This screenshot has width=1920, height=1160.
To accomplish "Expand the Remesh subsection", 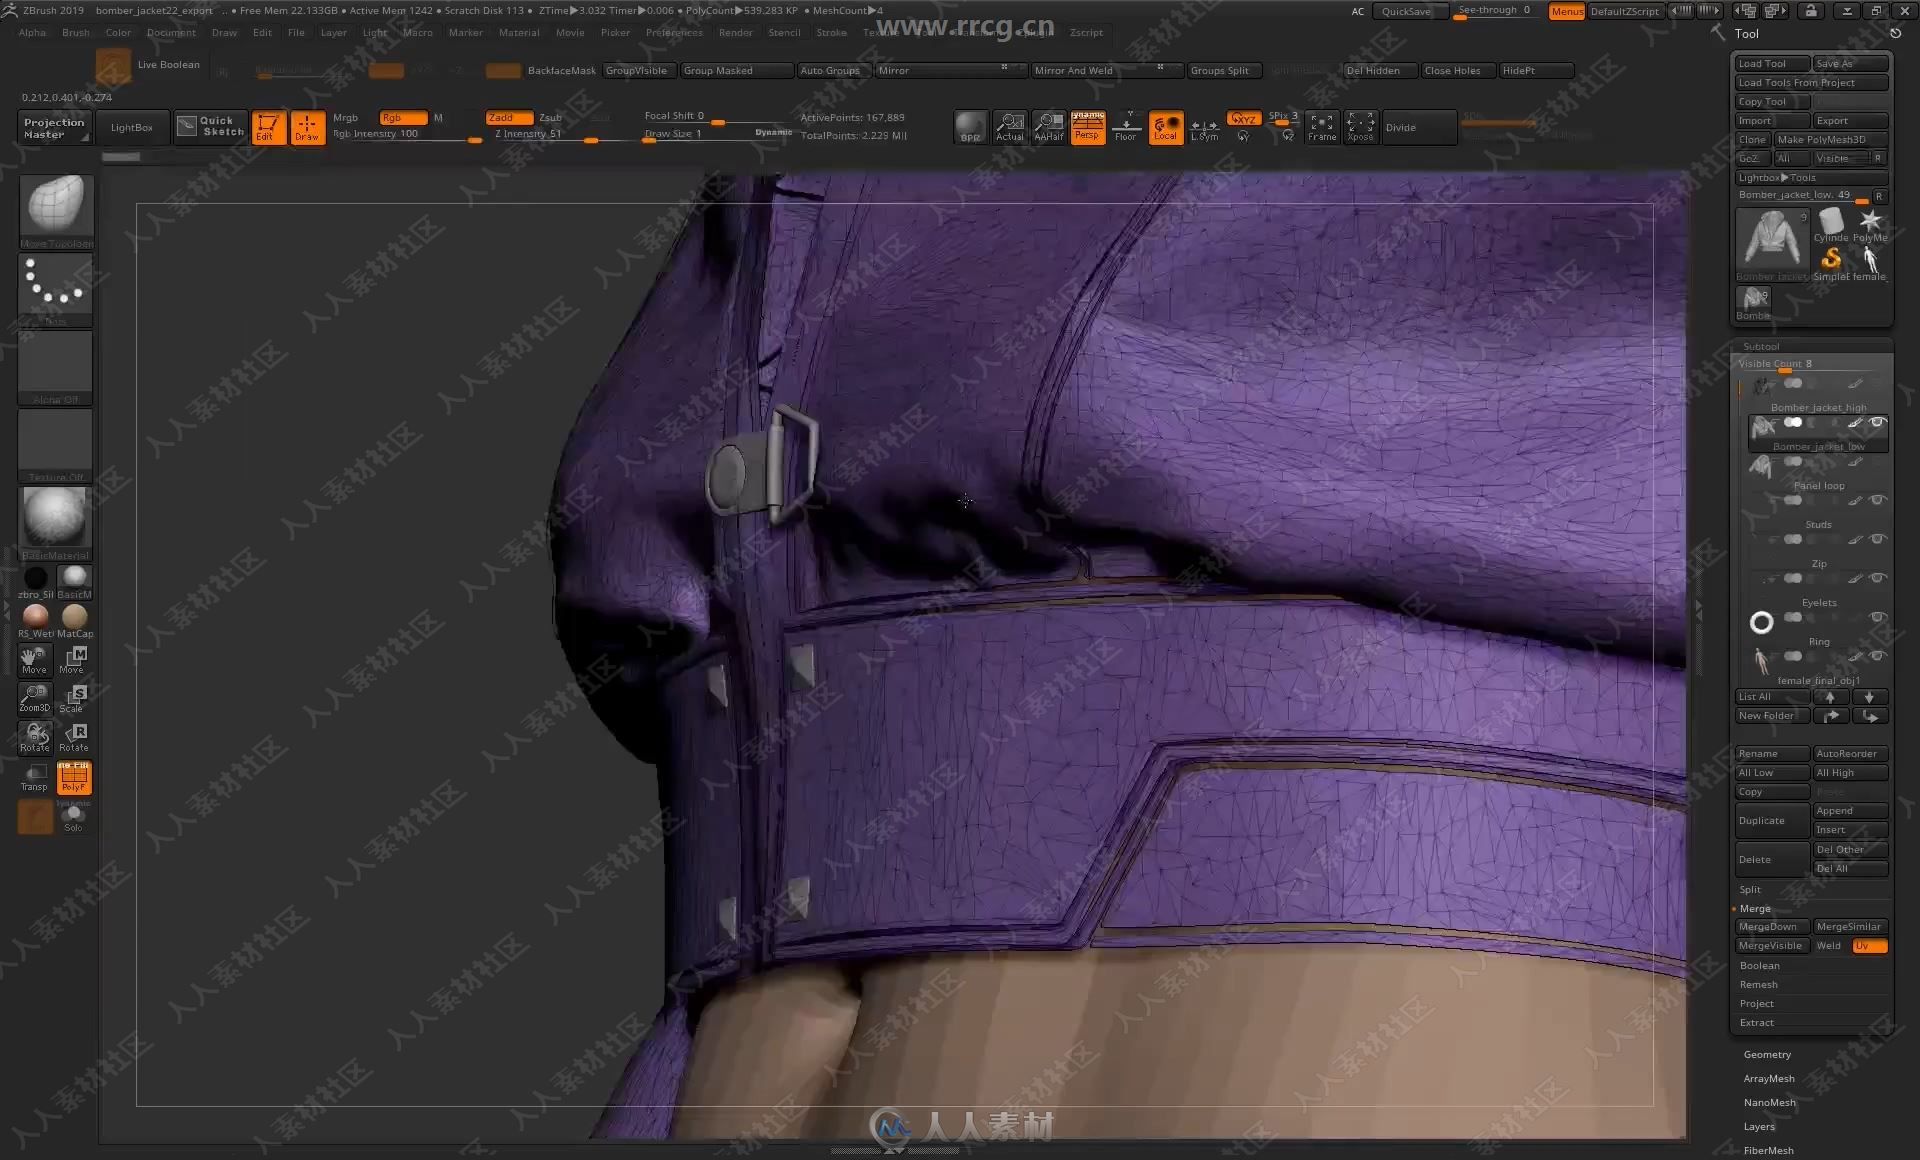I will [x=1758, y=985].
